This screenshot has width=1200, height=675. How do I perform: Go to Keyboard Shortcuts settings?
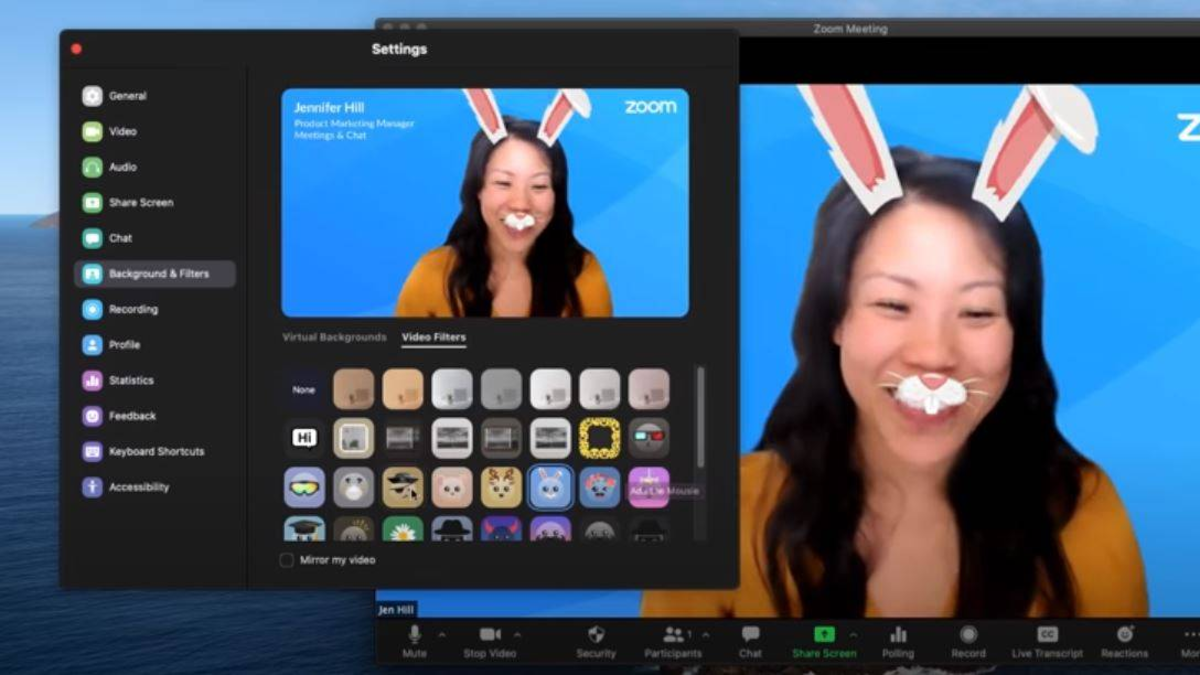tap(155, 451)
